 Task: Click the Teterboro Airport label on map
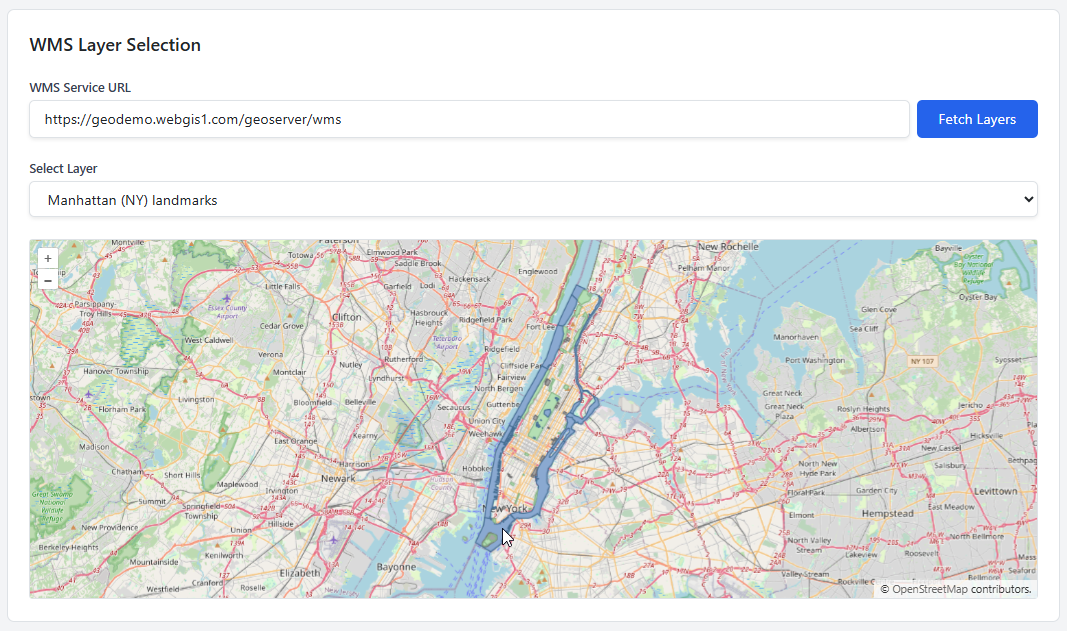[446, 343]
